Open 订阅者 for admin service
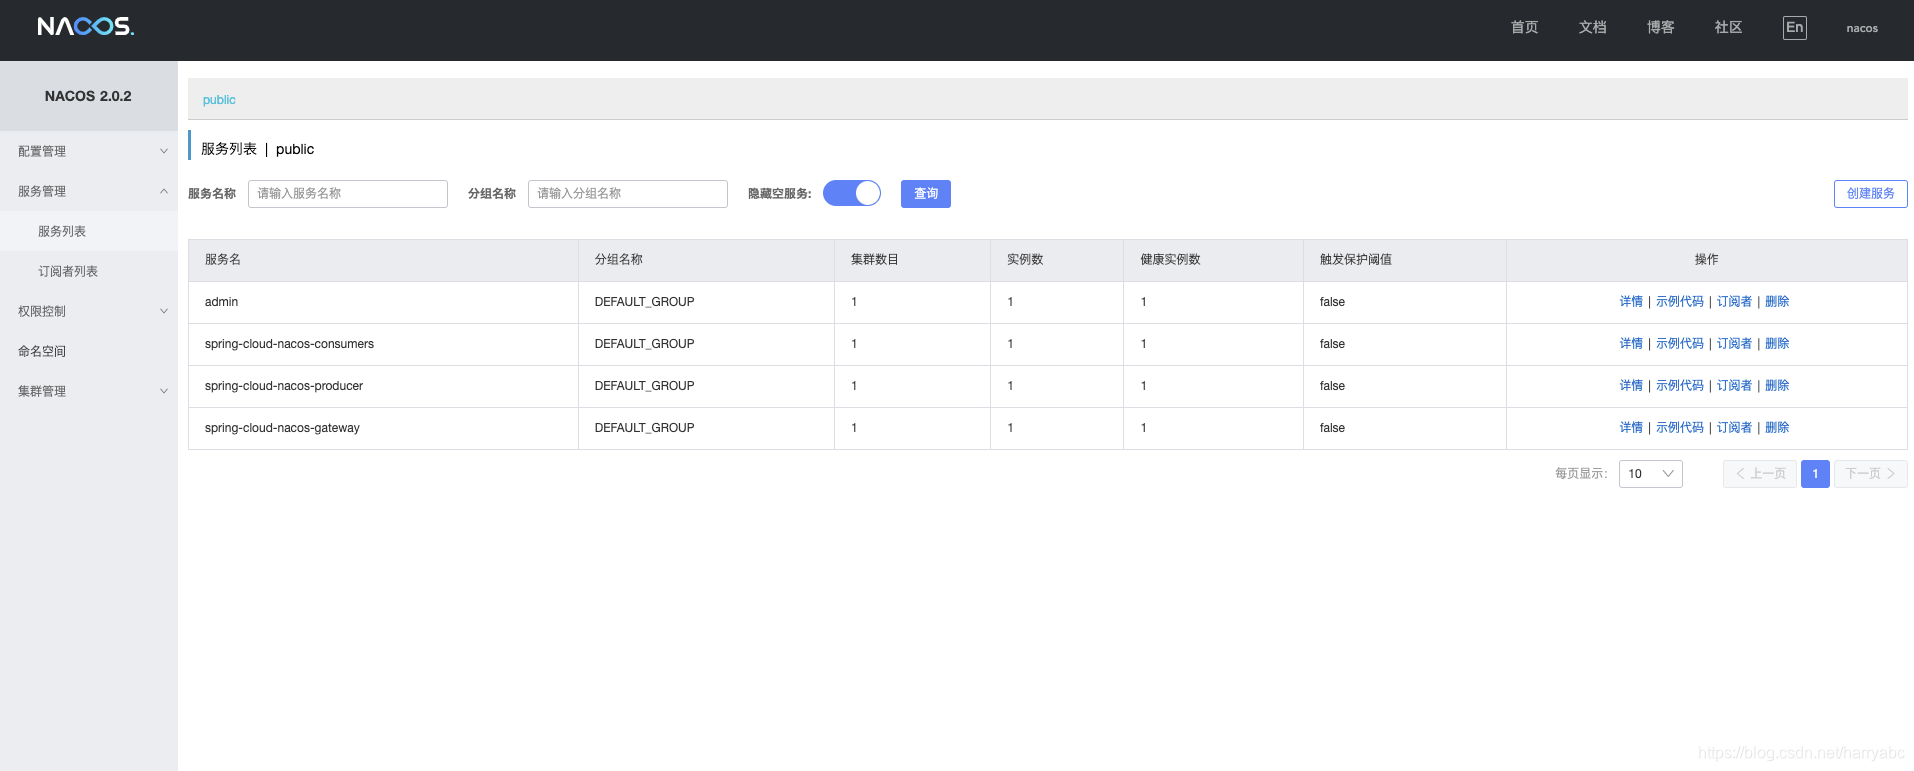This screenshot has width=1914, height=771. [1734, 302]
